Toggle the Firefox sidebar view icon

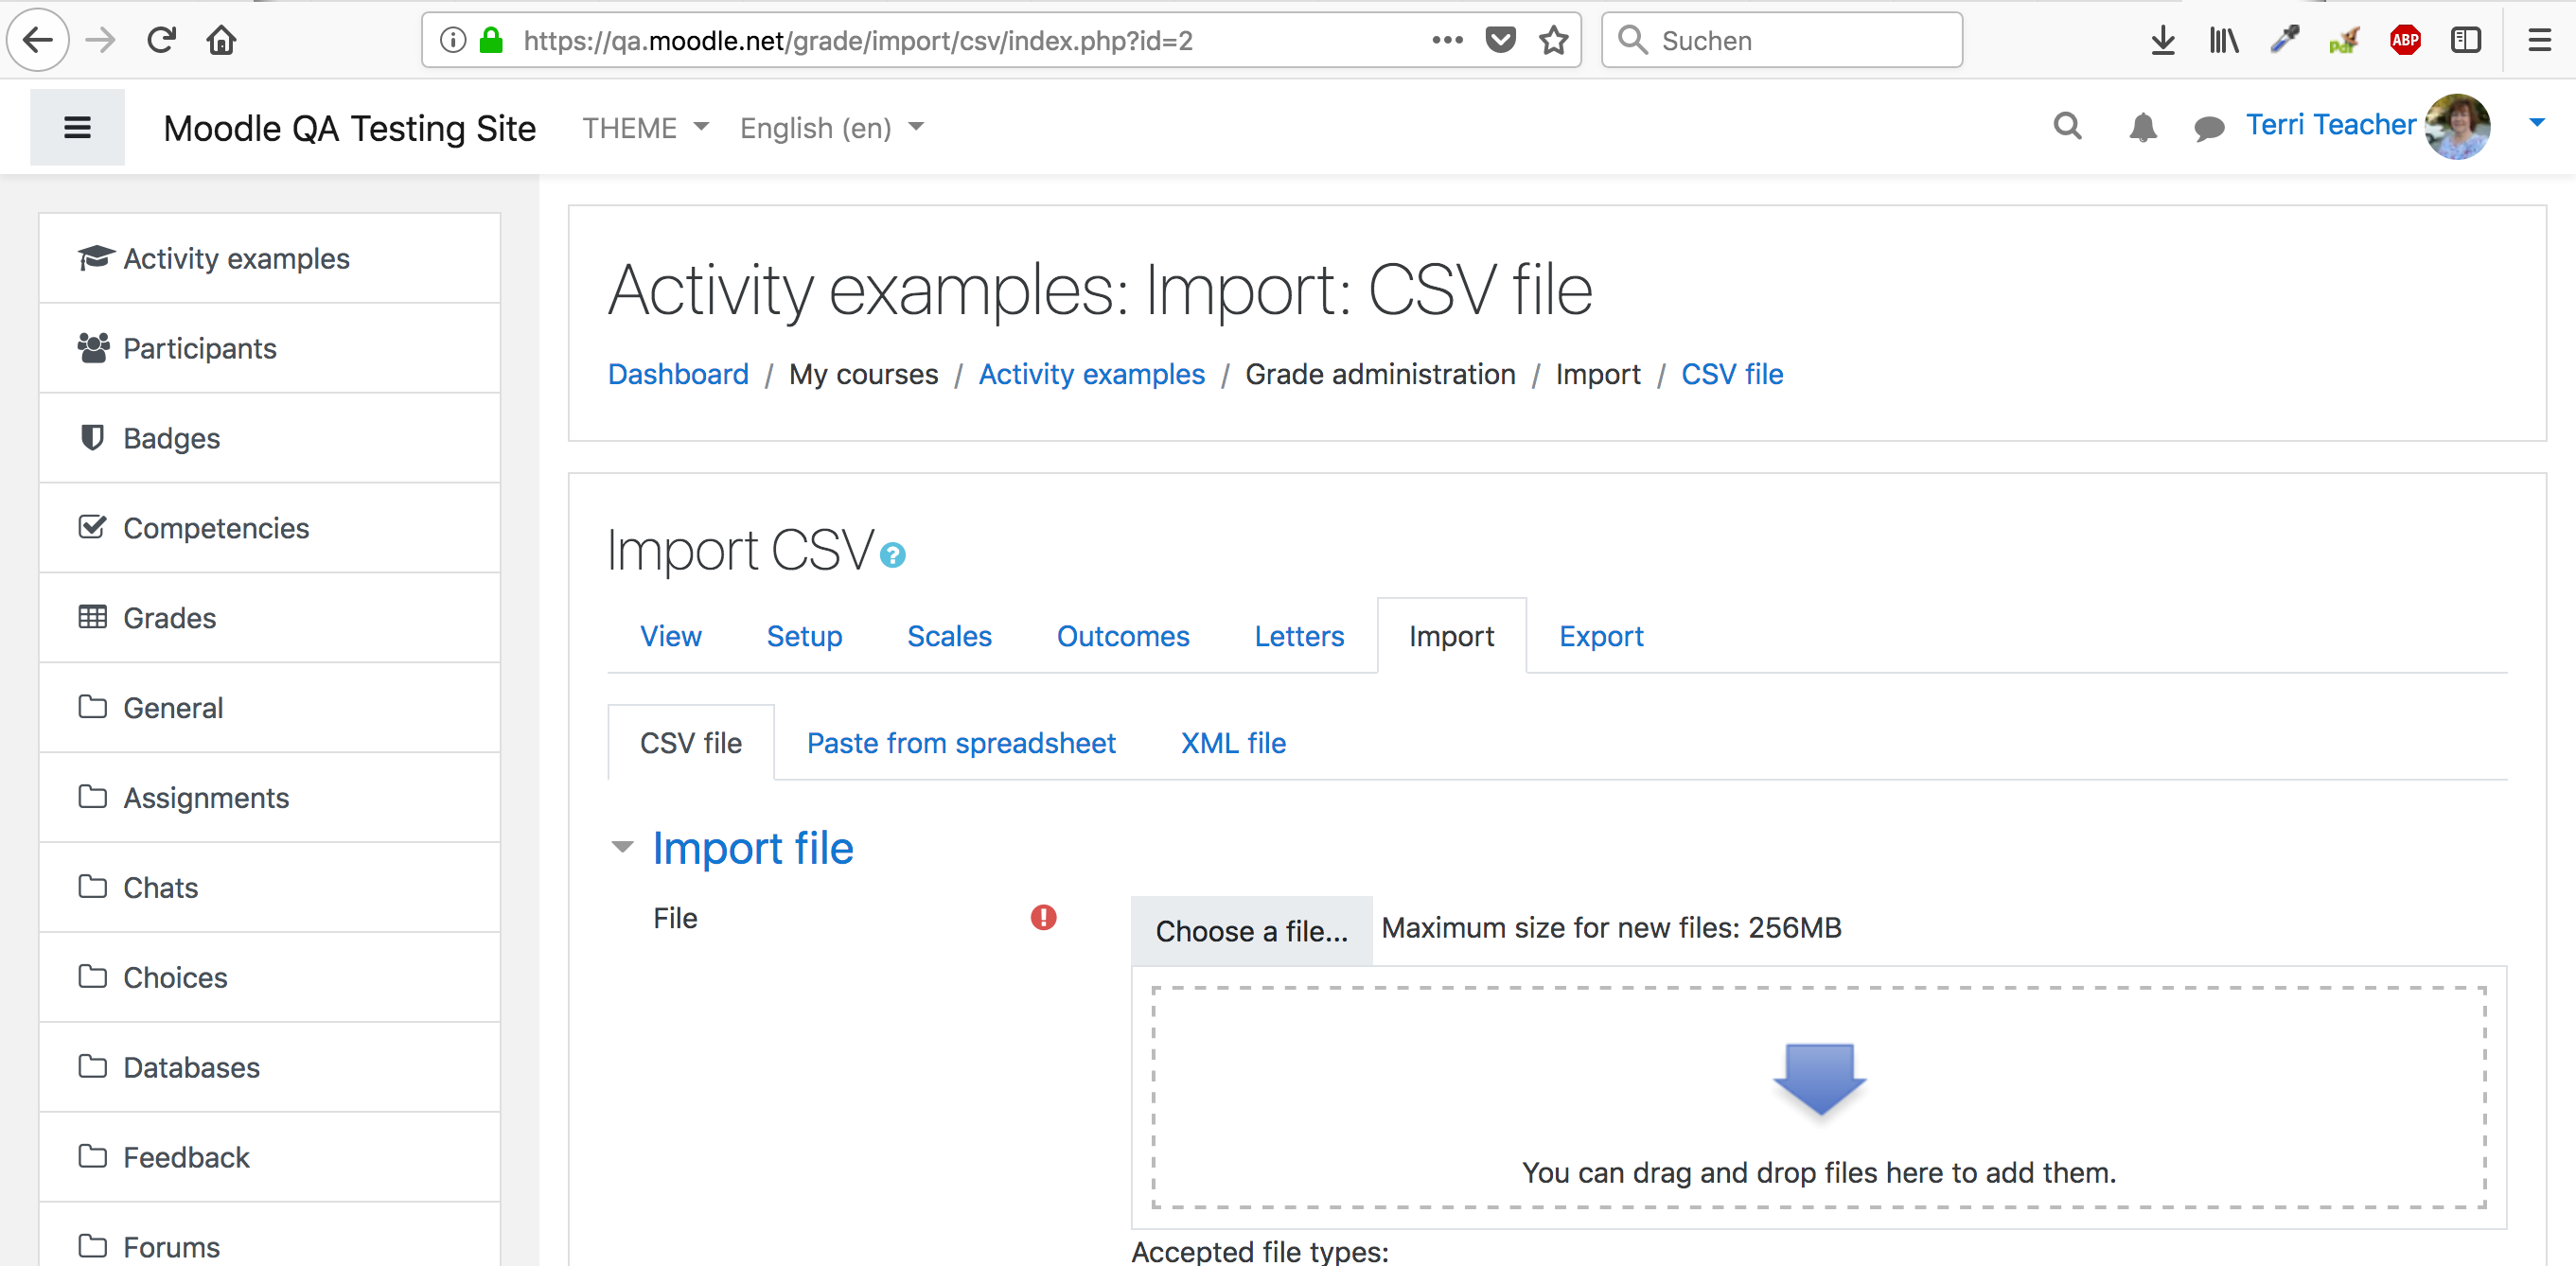[2465, 40]
